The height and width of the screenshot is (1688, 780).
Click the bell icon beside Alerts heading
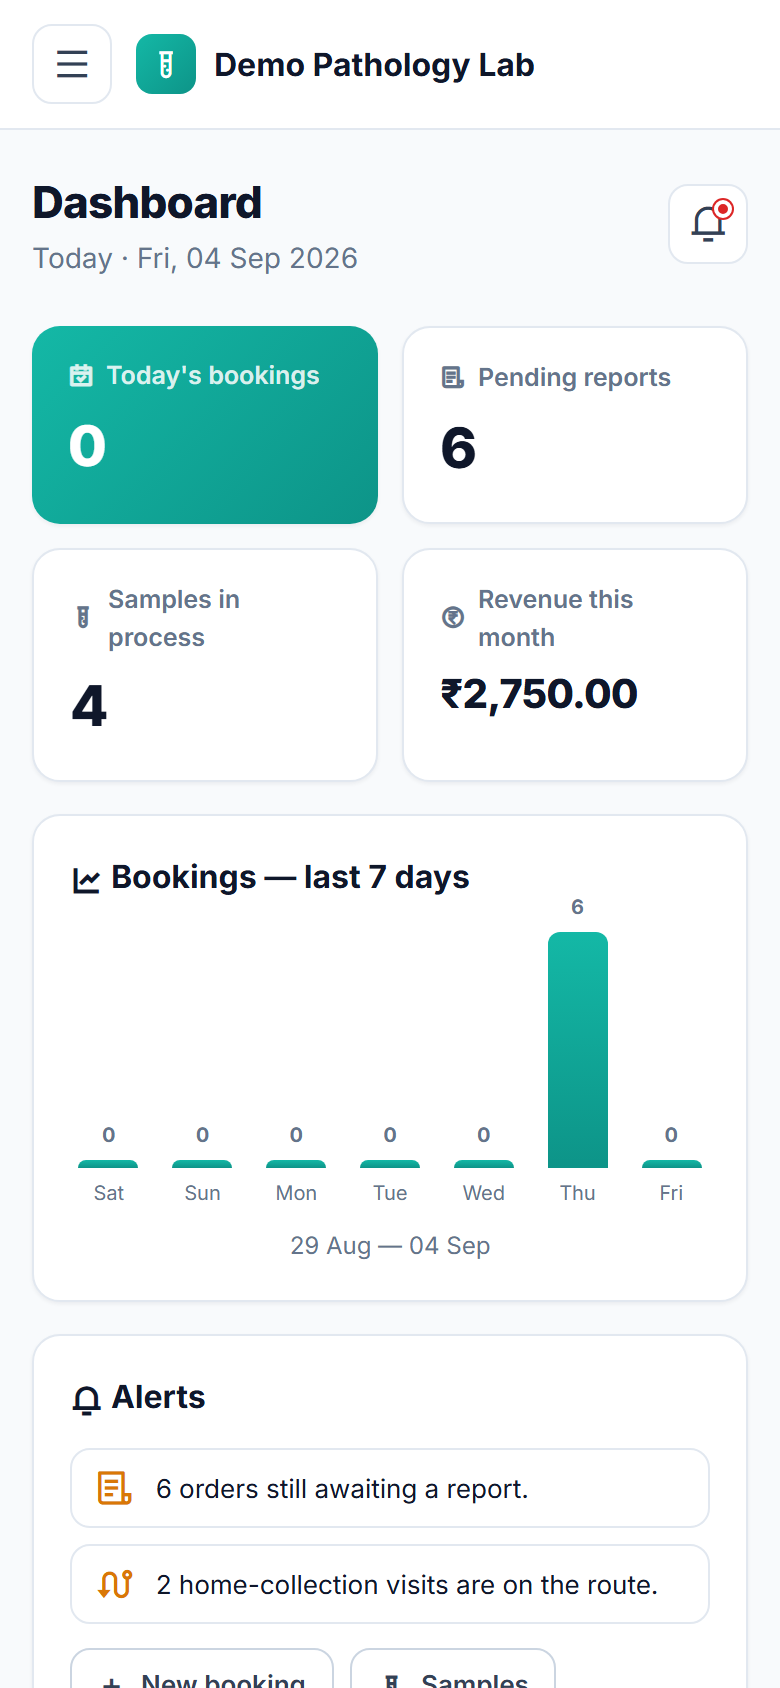[87, 1400]
